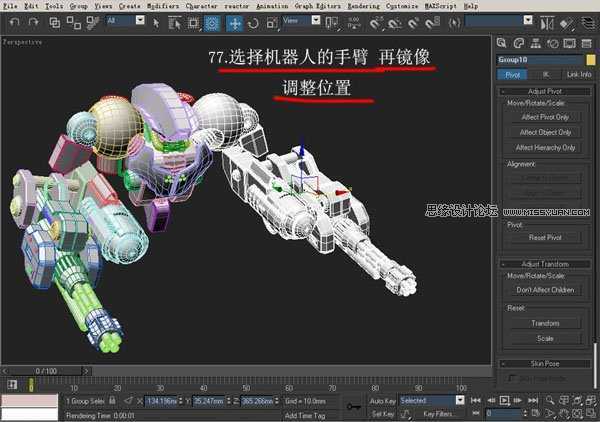Image resolution: width=600 pixels, height=422 pixels.
Task: Click the Mirror tool icon
Action: tap(548, 23)
